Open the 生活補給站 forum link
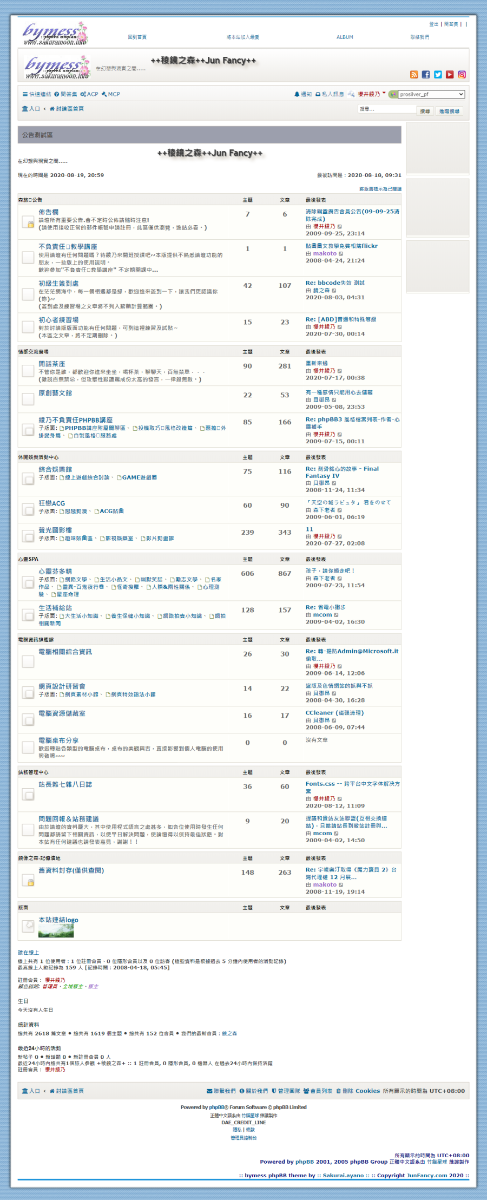This screenshot has width=487, height=1200. pos(53,606)
